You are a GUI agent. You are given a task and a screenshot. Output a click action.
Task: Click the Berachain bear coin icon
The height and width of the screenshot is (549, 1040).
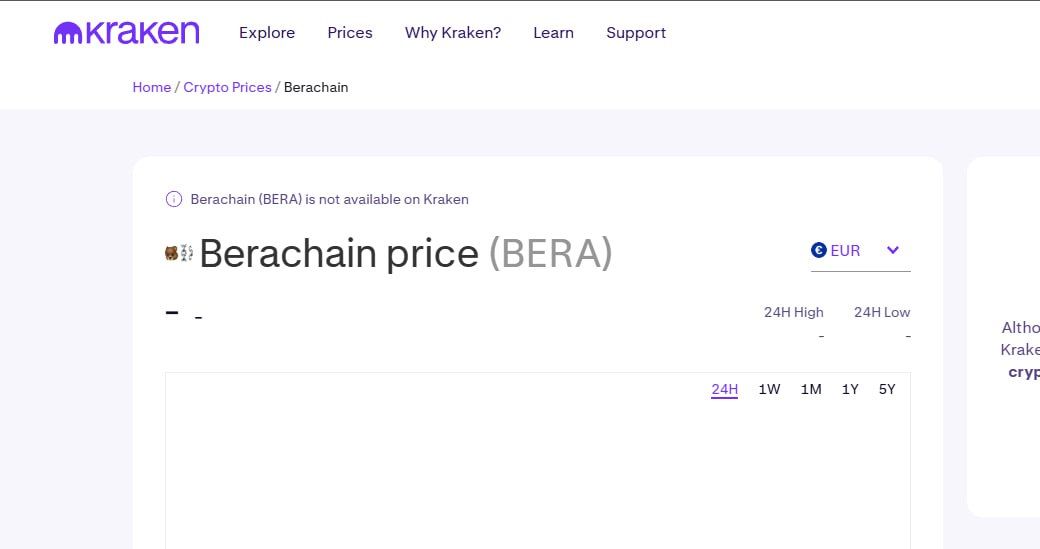point(179,253)
